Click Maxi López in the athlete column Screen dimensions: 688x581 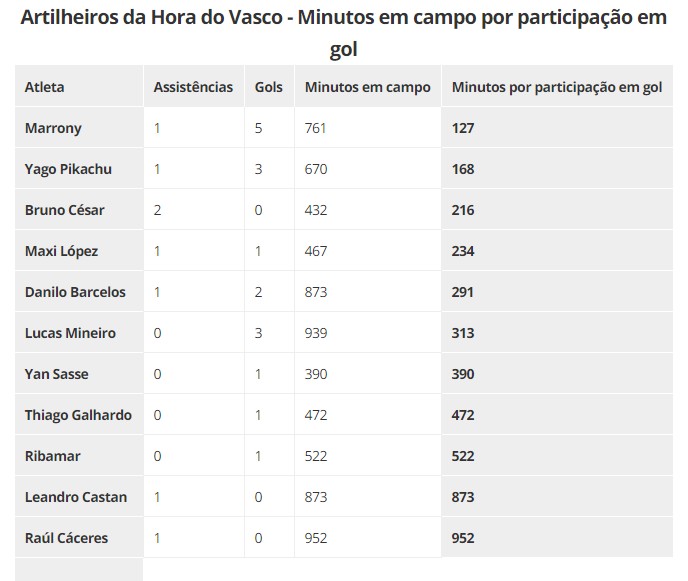[61, 251]
